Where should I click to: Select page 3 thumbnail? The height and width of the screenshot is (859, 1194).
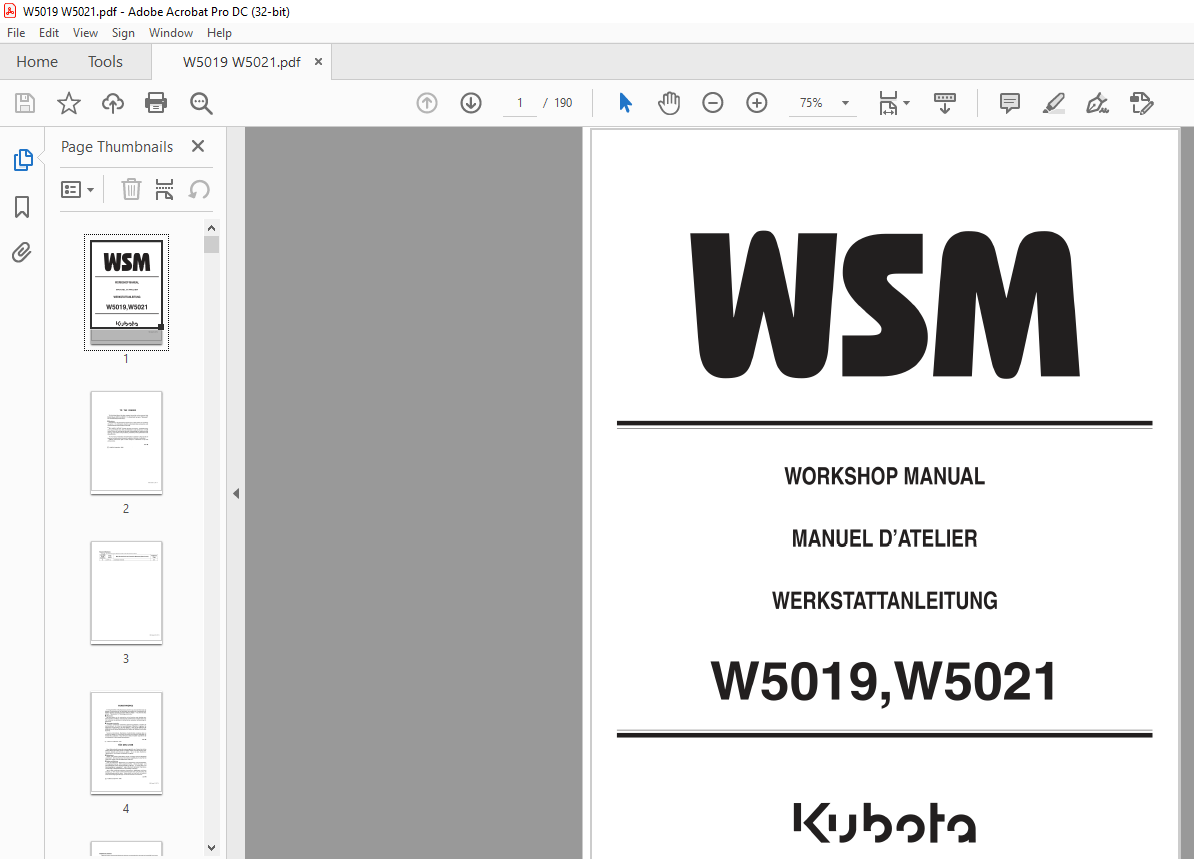coord(126,592)
